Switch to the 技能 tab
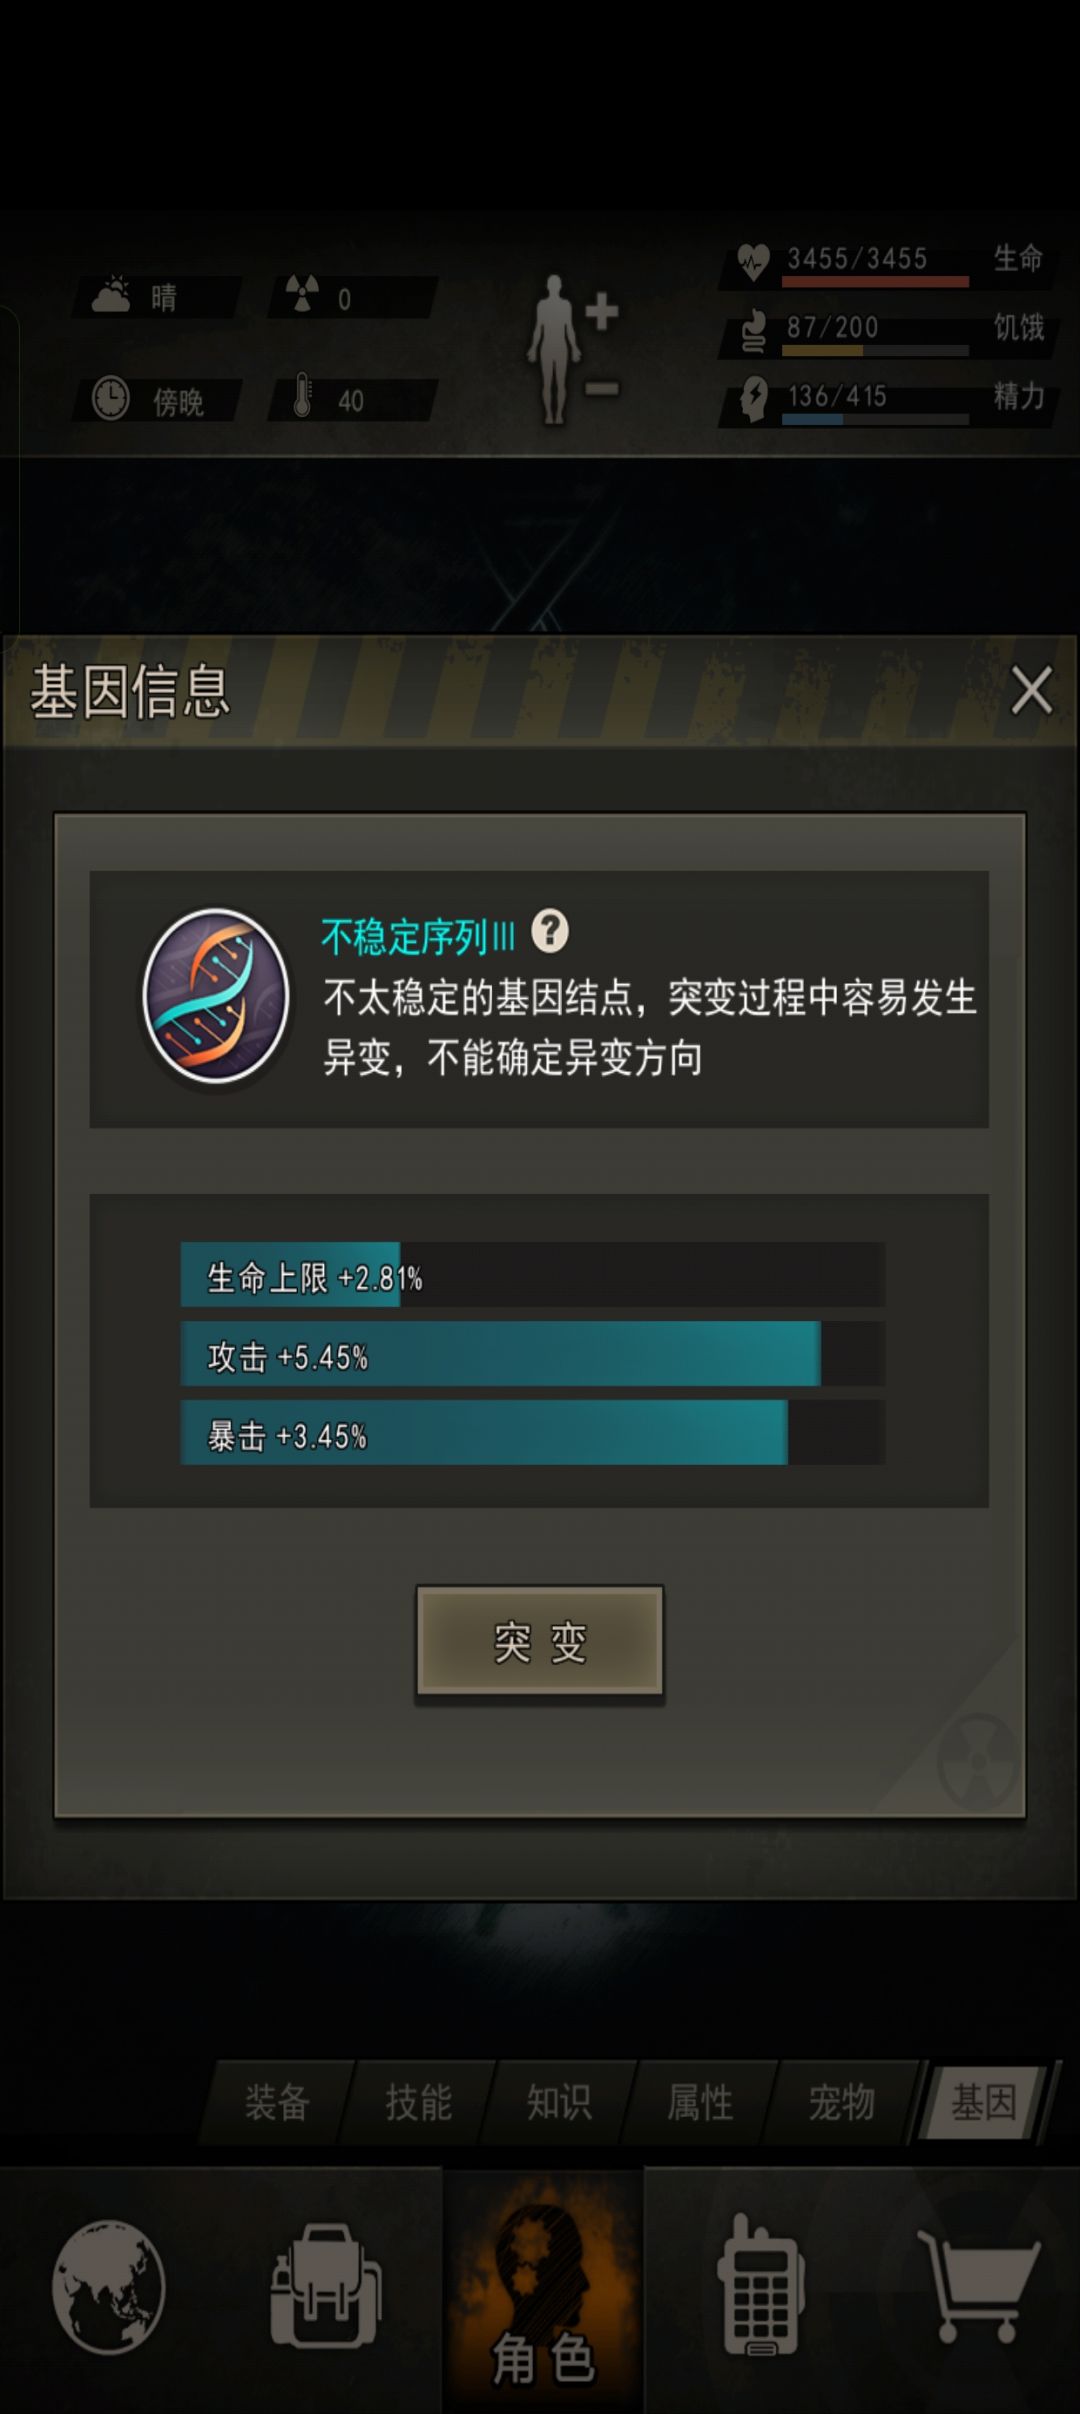The height and width of the screenshot is (2414, 1080). 418,2102
